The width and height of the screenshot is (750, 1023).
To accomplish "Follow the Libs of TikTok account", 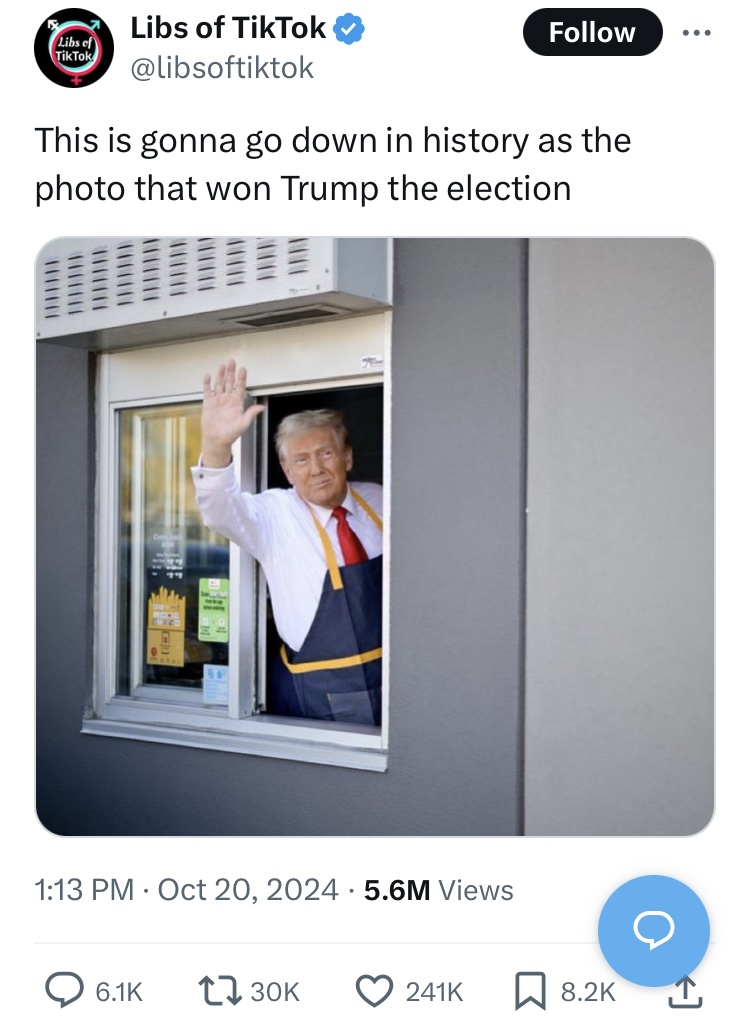I will pyautogui.click(x=592, y=32).
